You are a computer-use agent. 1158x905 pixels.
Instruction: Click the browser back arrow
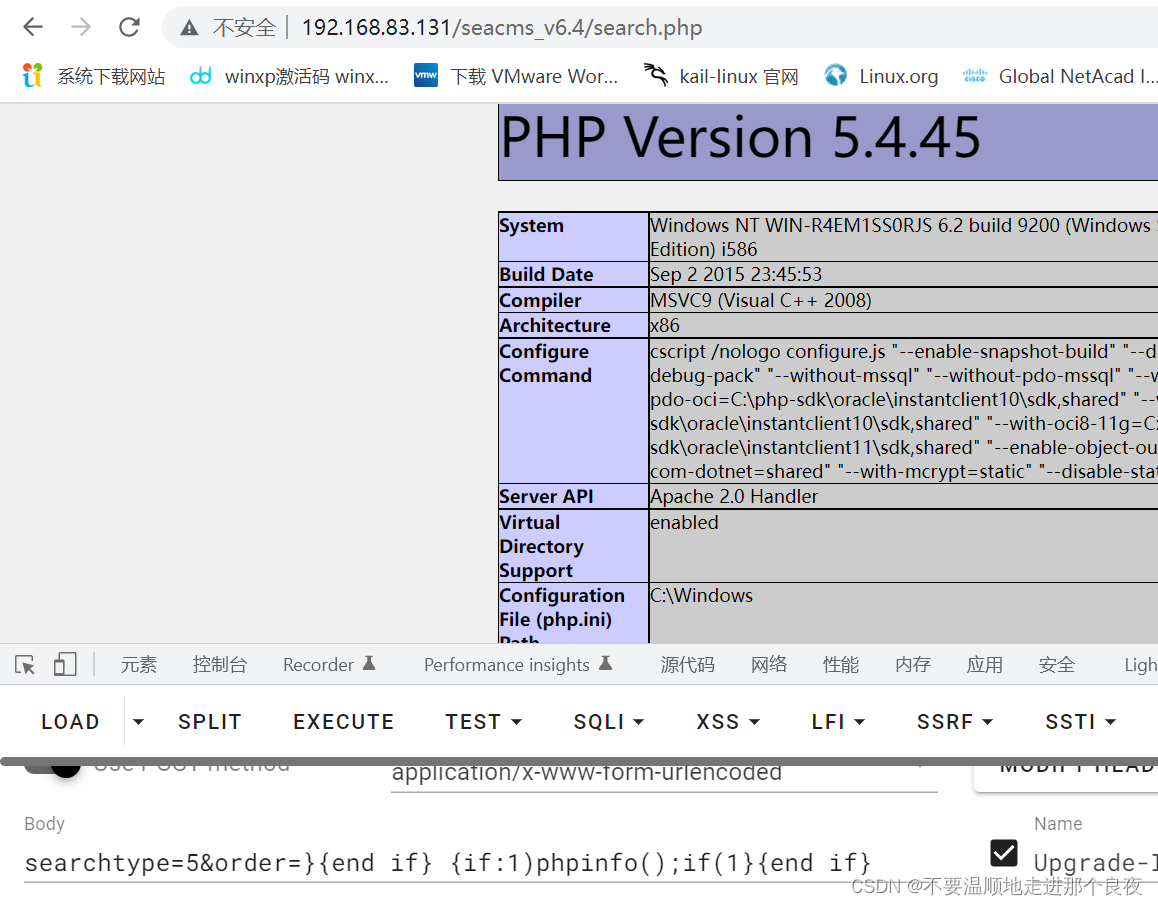[x=32, y=27]
